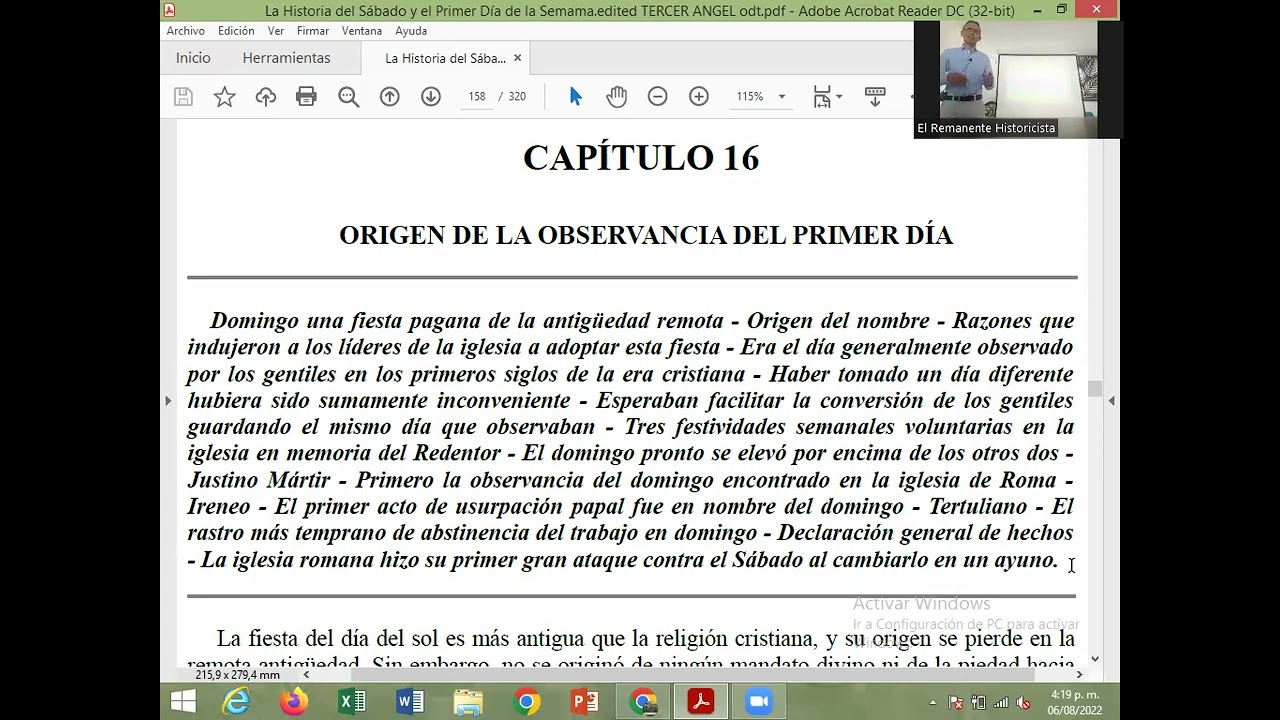Click heading ORIGEN DE LA OBSERVANCIA DEL PRIMER DÍA
The width and height of the screenshot is (1280, 720).
coord(645,235)
